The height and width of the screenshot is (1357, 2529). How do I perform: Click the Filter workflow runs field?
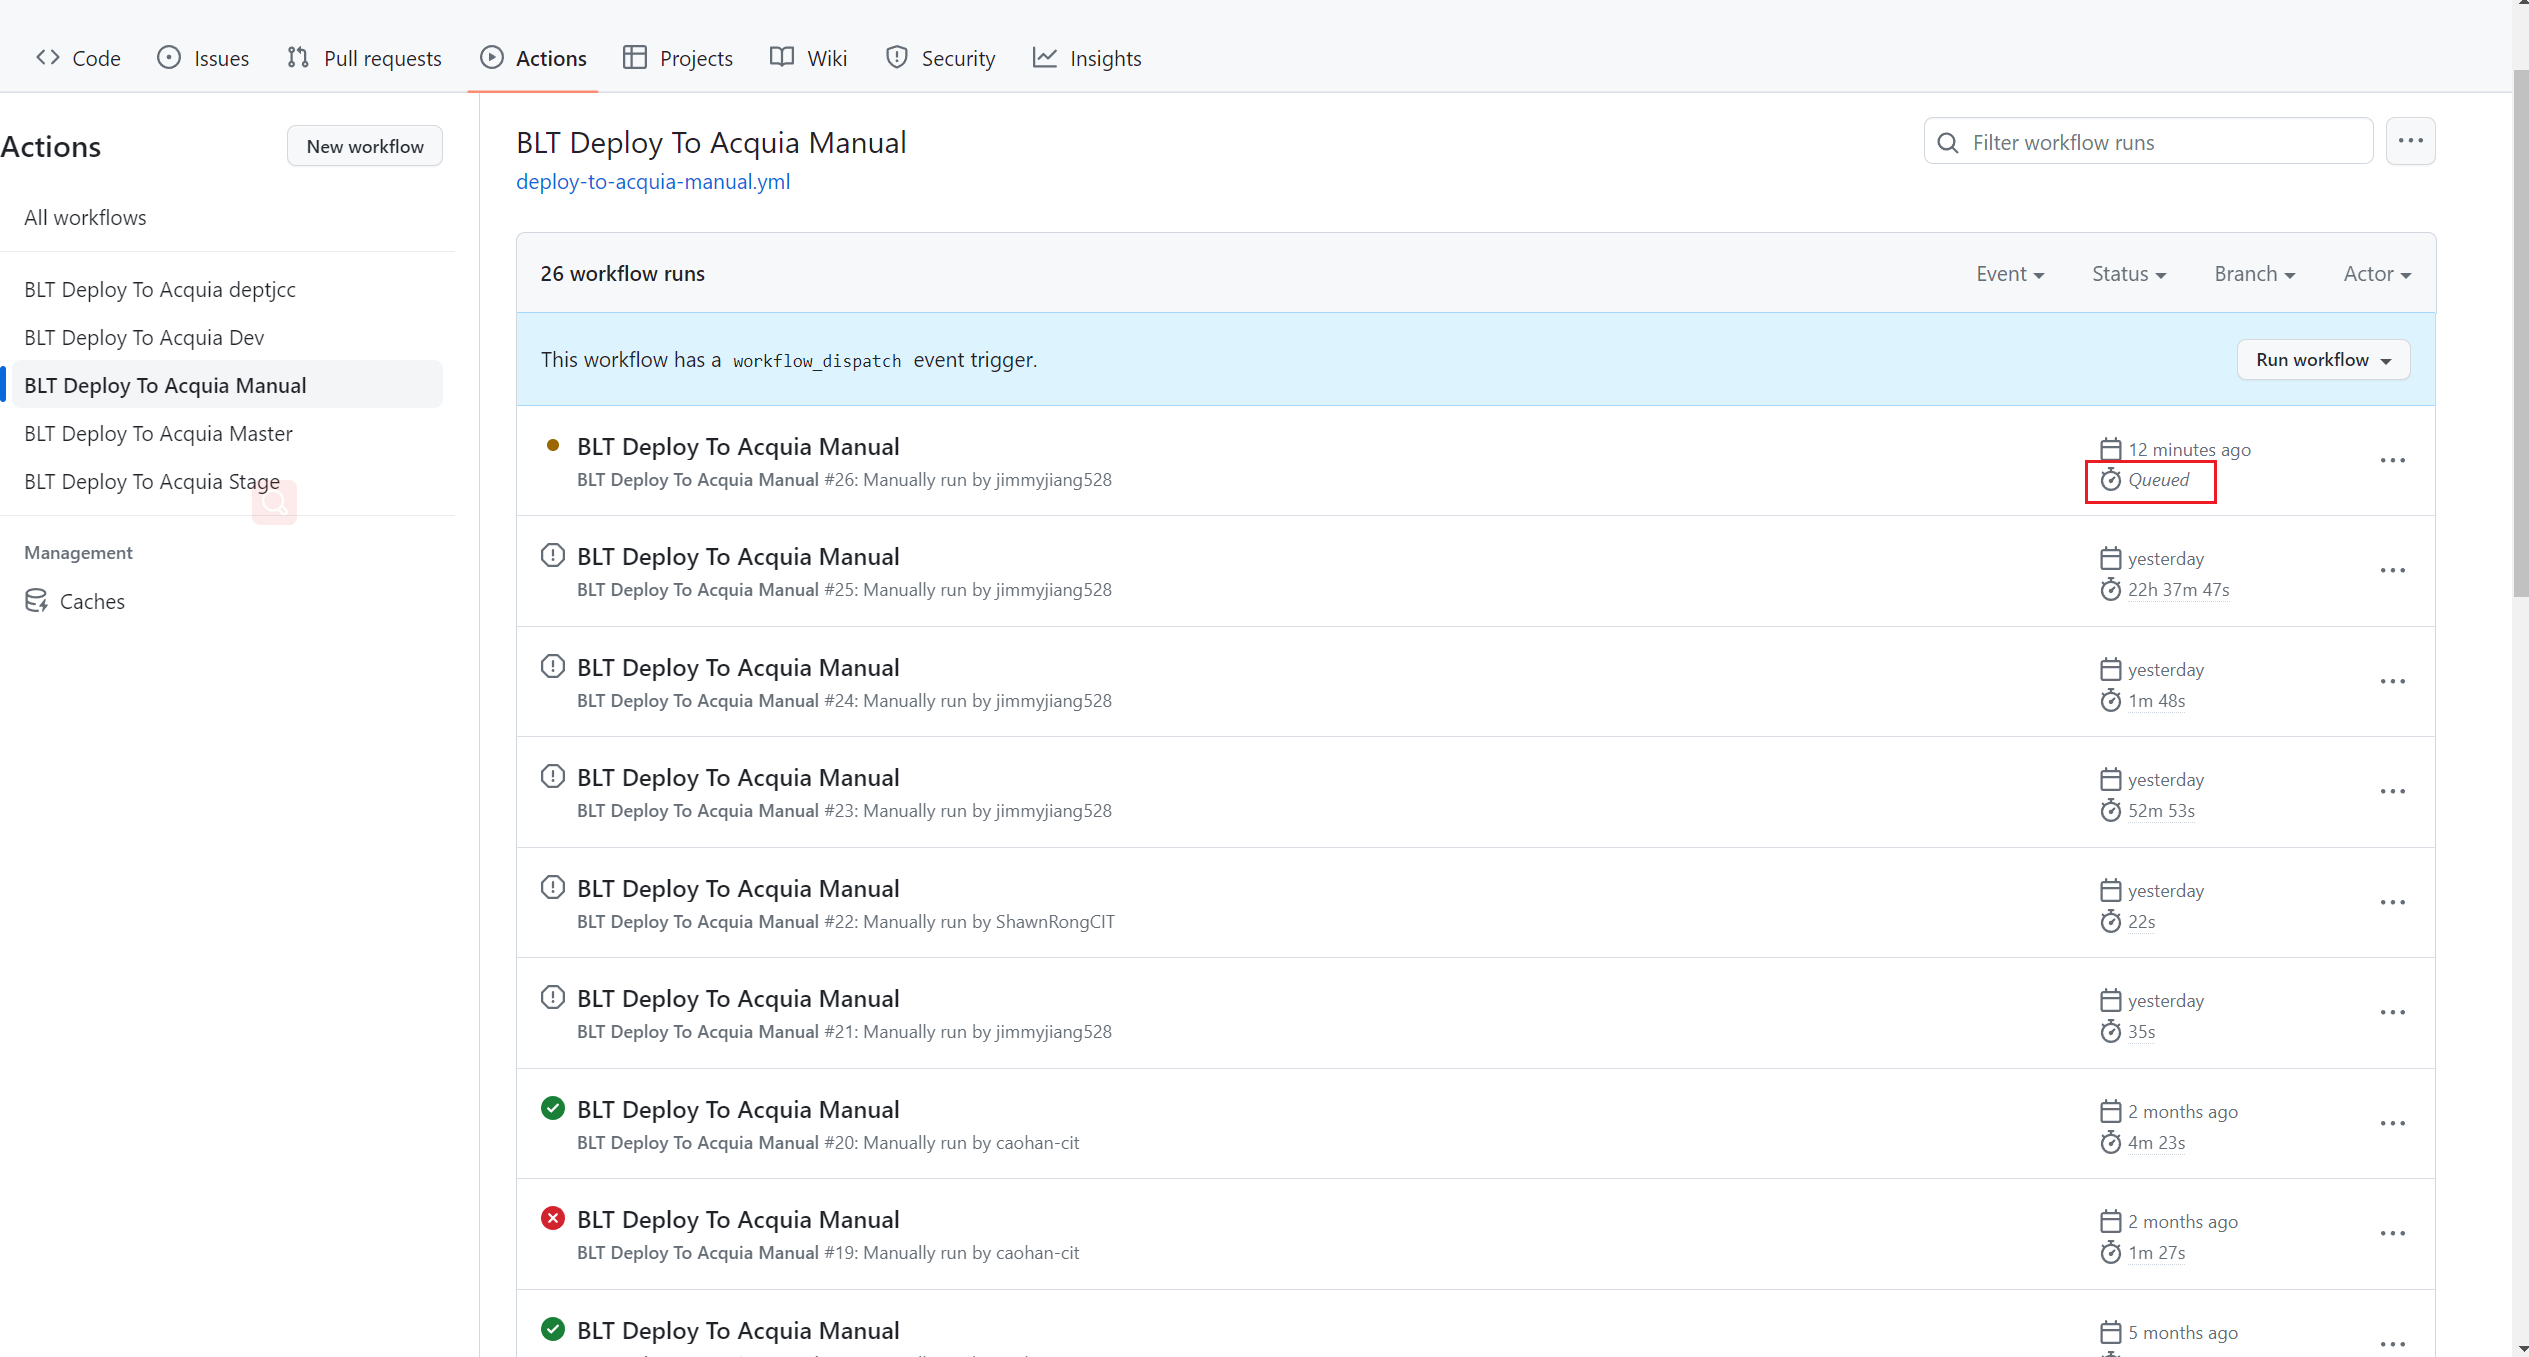tap(2148, 141)
